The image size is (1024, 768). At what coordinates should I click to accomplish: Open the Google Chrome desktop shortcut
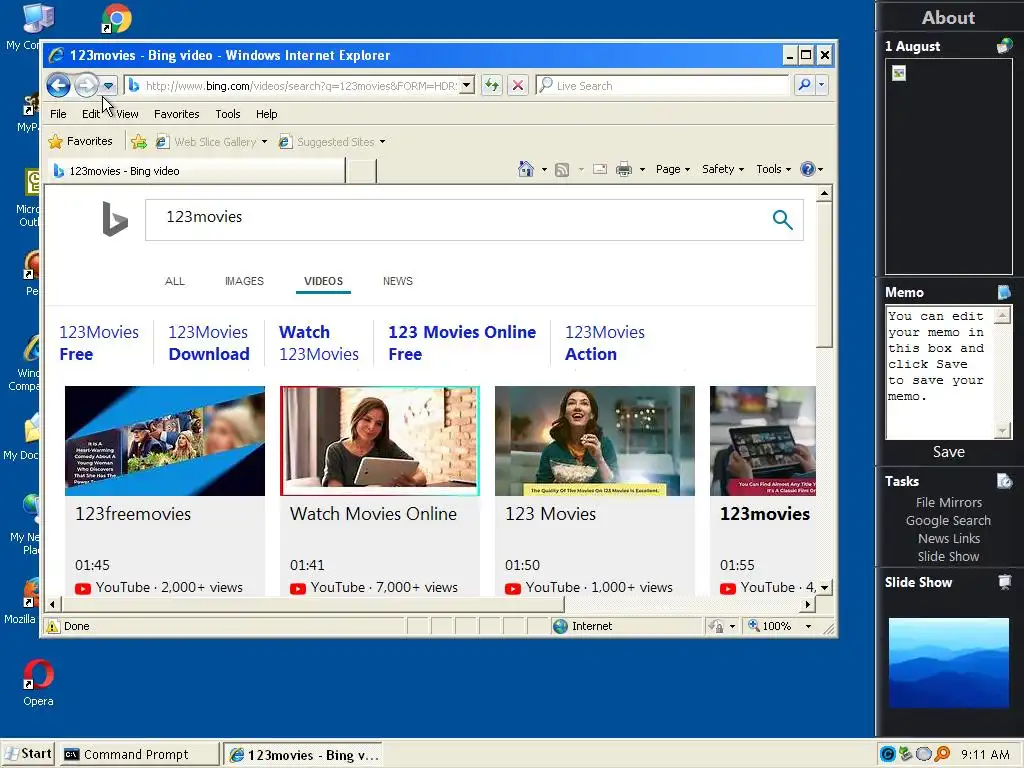(117, 18)
